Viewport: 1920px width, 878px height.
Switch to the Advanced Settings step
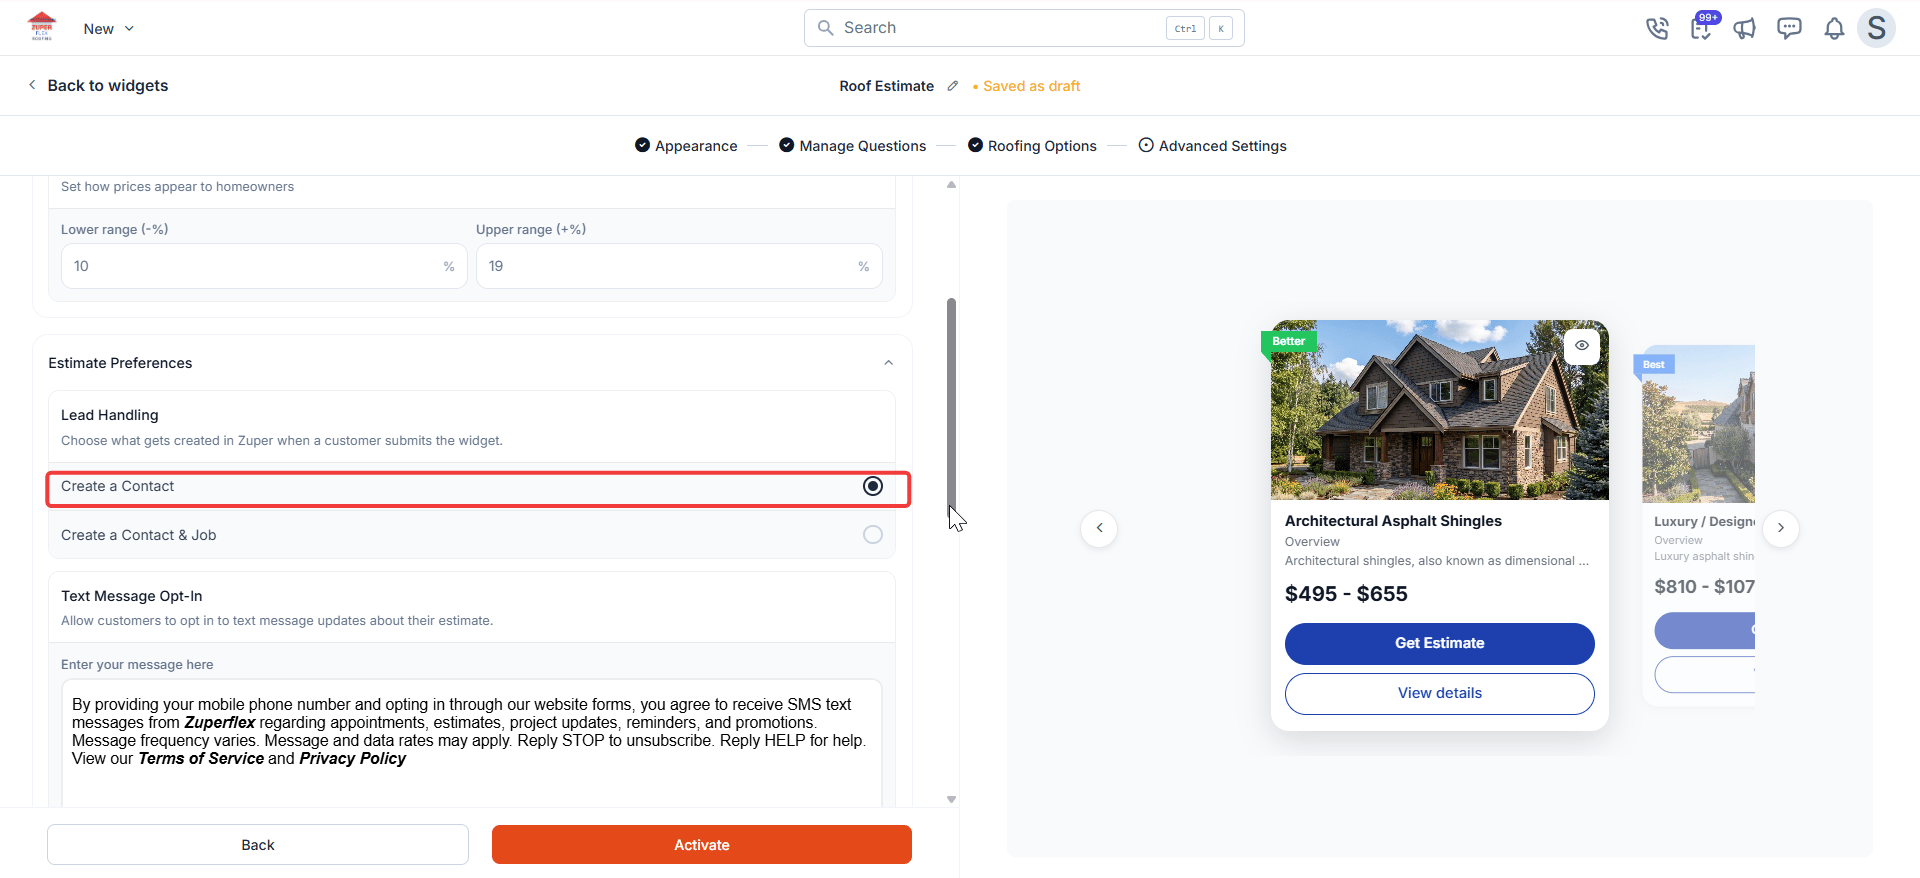click(x=1222, y=146)
